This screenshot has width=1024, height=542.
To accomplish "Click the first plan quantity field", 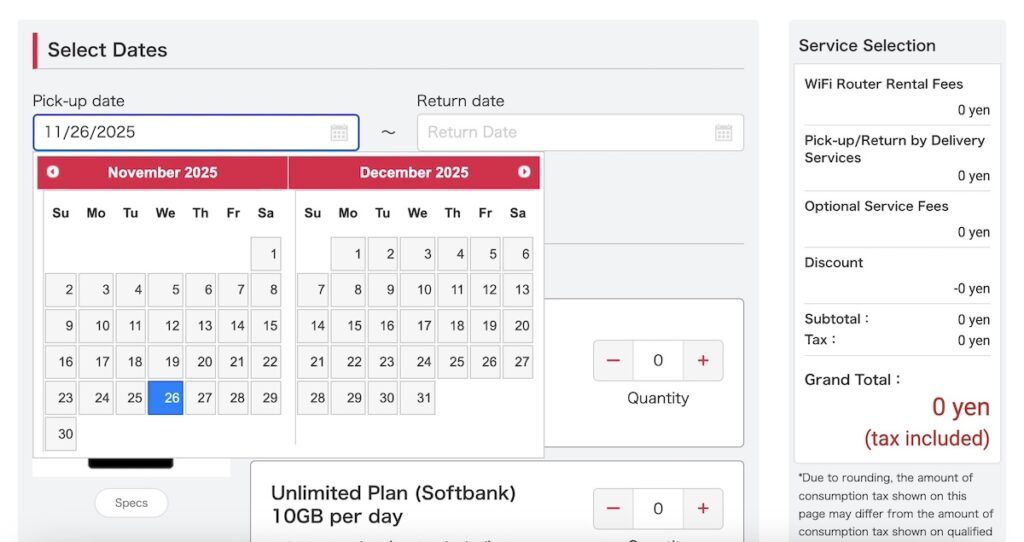I will (658, 361).
